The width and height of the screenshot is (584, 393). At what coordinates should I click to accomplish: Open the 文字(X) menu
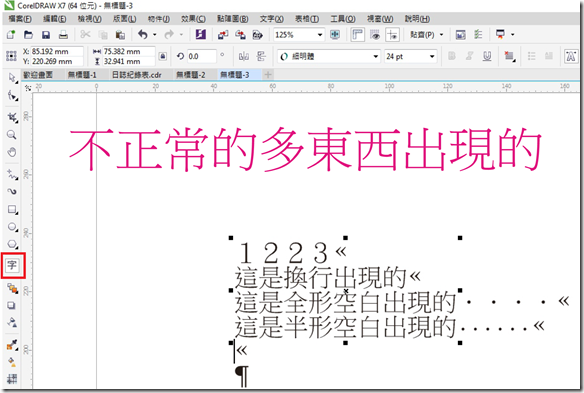point(272,19)
